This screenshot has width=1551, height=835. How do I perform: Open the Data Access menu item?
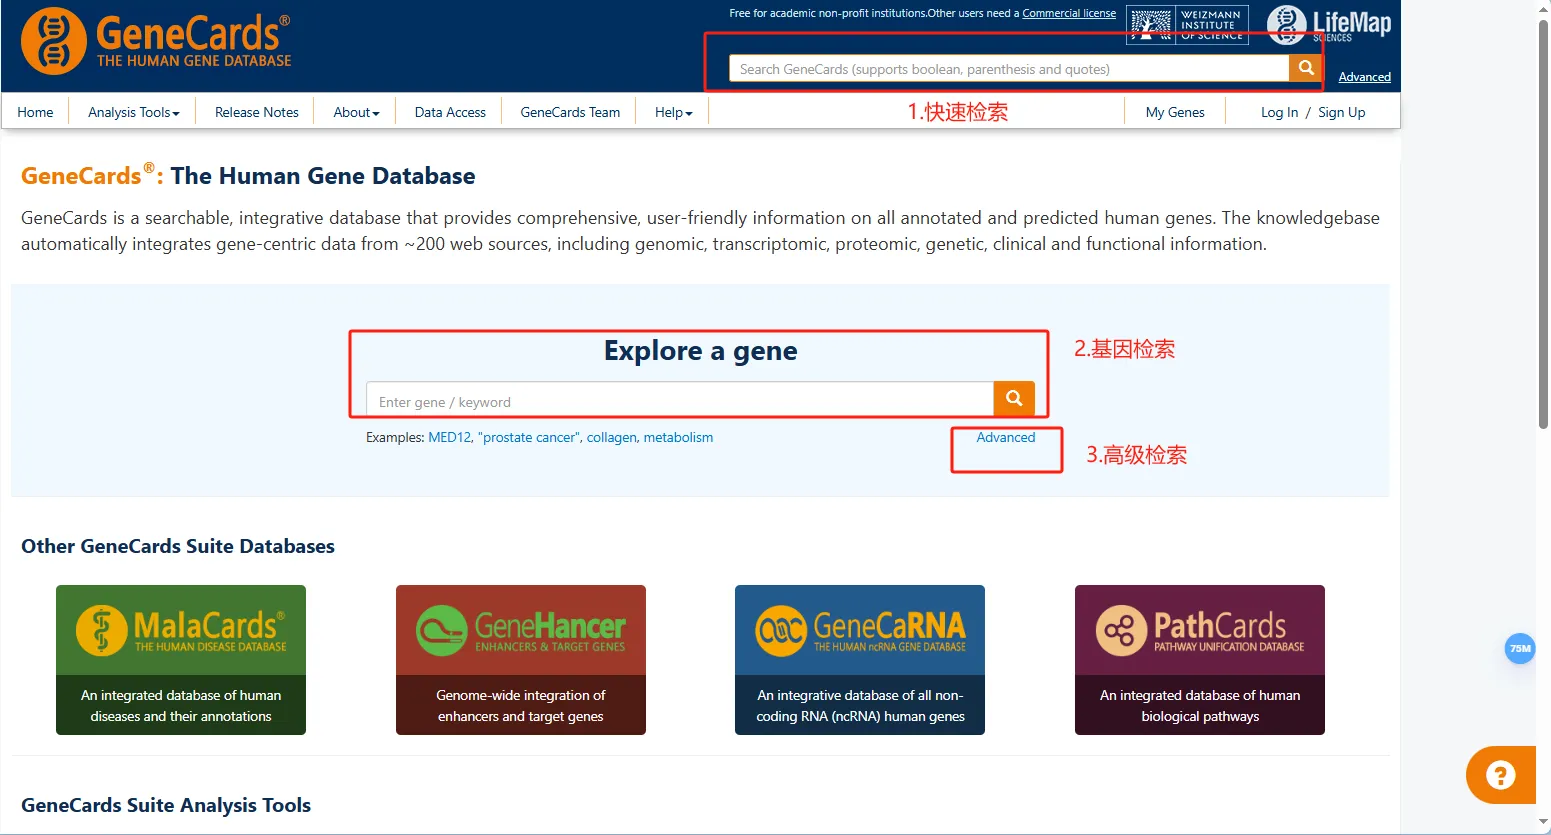(x=450, y=112)
